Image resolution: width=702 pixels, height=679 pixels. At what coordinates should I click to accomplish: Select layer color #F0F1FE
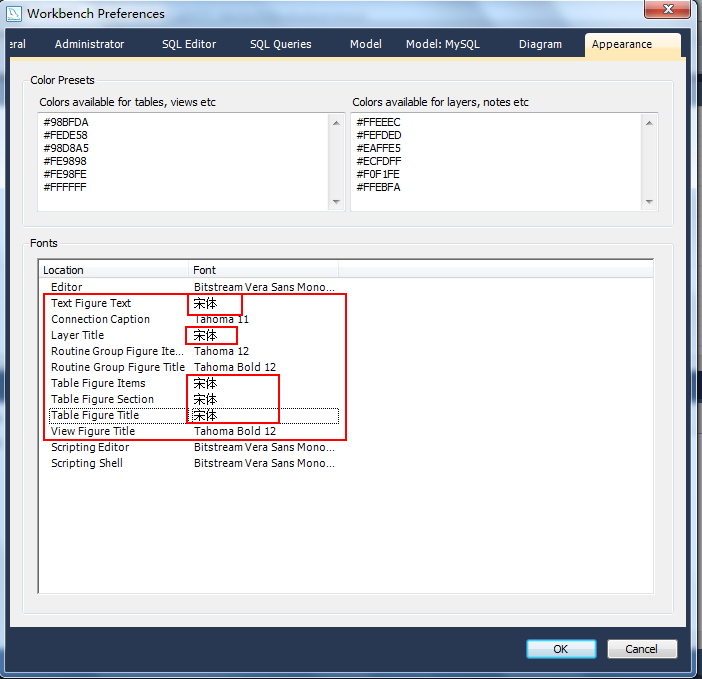click(378, 174)
